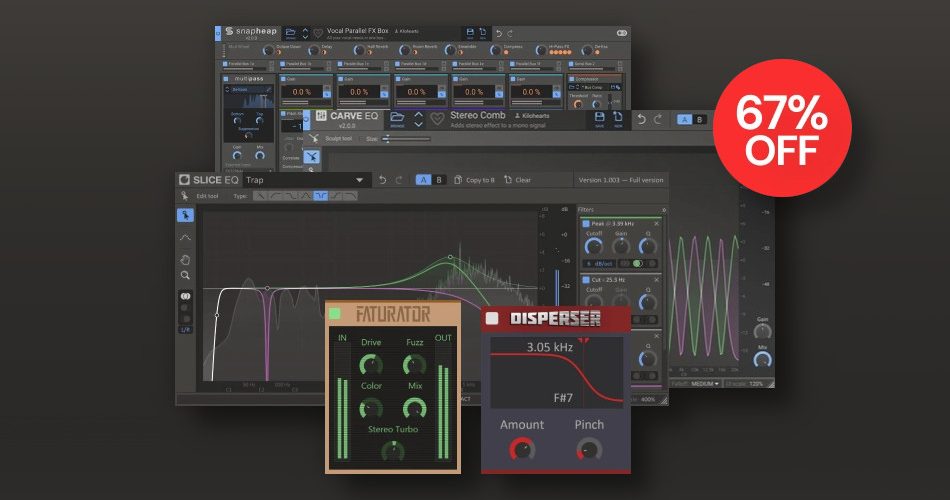Toggle the Faturator green power switch
Screen dimensions: 950x500
(x=334, y=314)
